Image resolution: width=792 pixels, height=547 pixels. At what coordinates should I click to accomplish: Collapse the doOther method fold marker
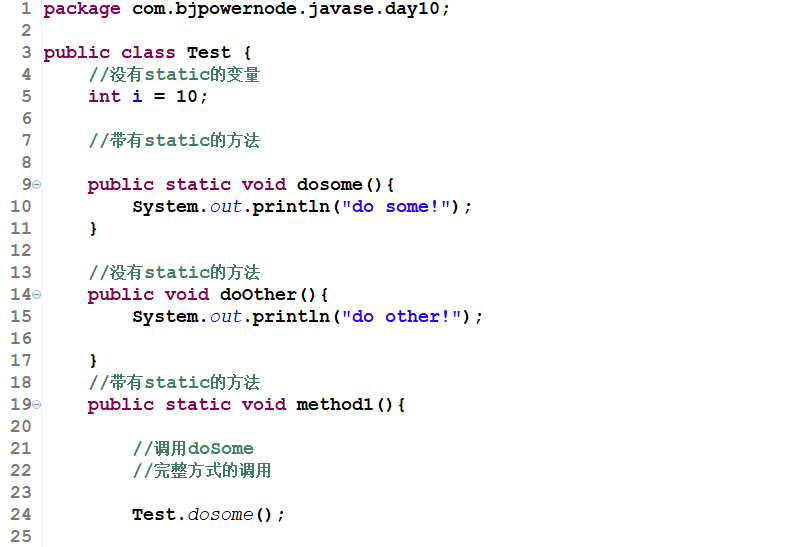pos(36,294)
